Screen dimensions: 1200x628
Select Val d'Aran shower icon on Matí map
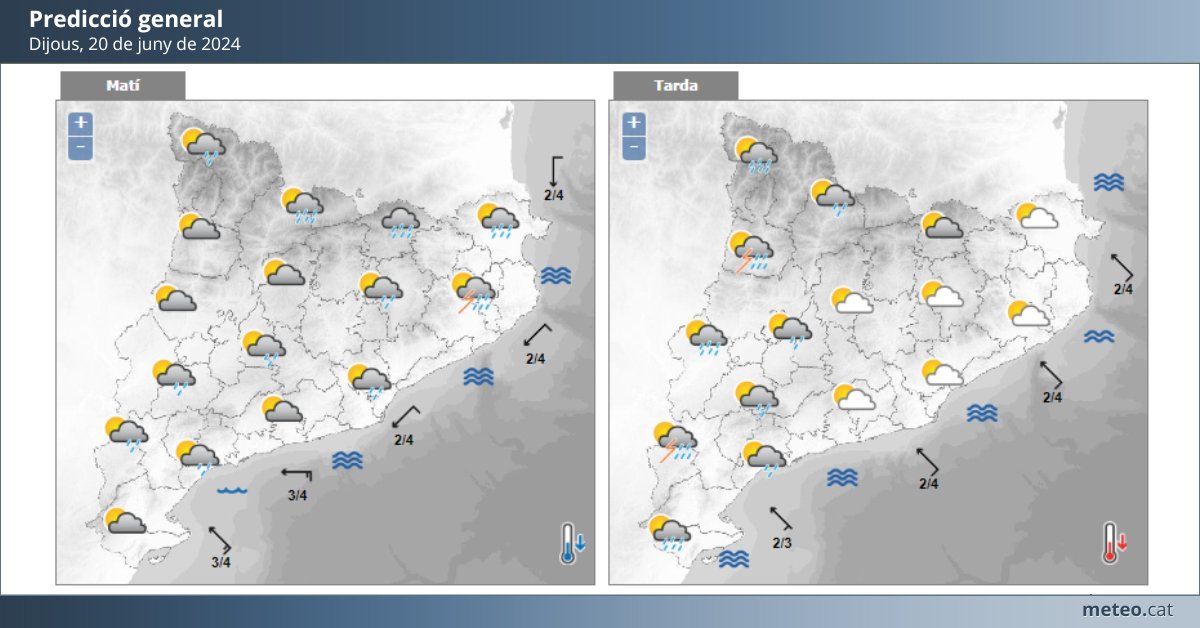(204, 146)
